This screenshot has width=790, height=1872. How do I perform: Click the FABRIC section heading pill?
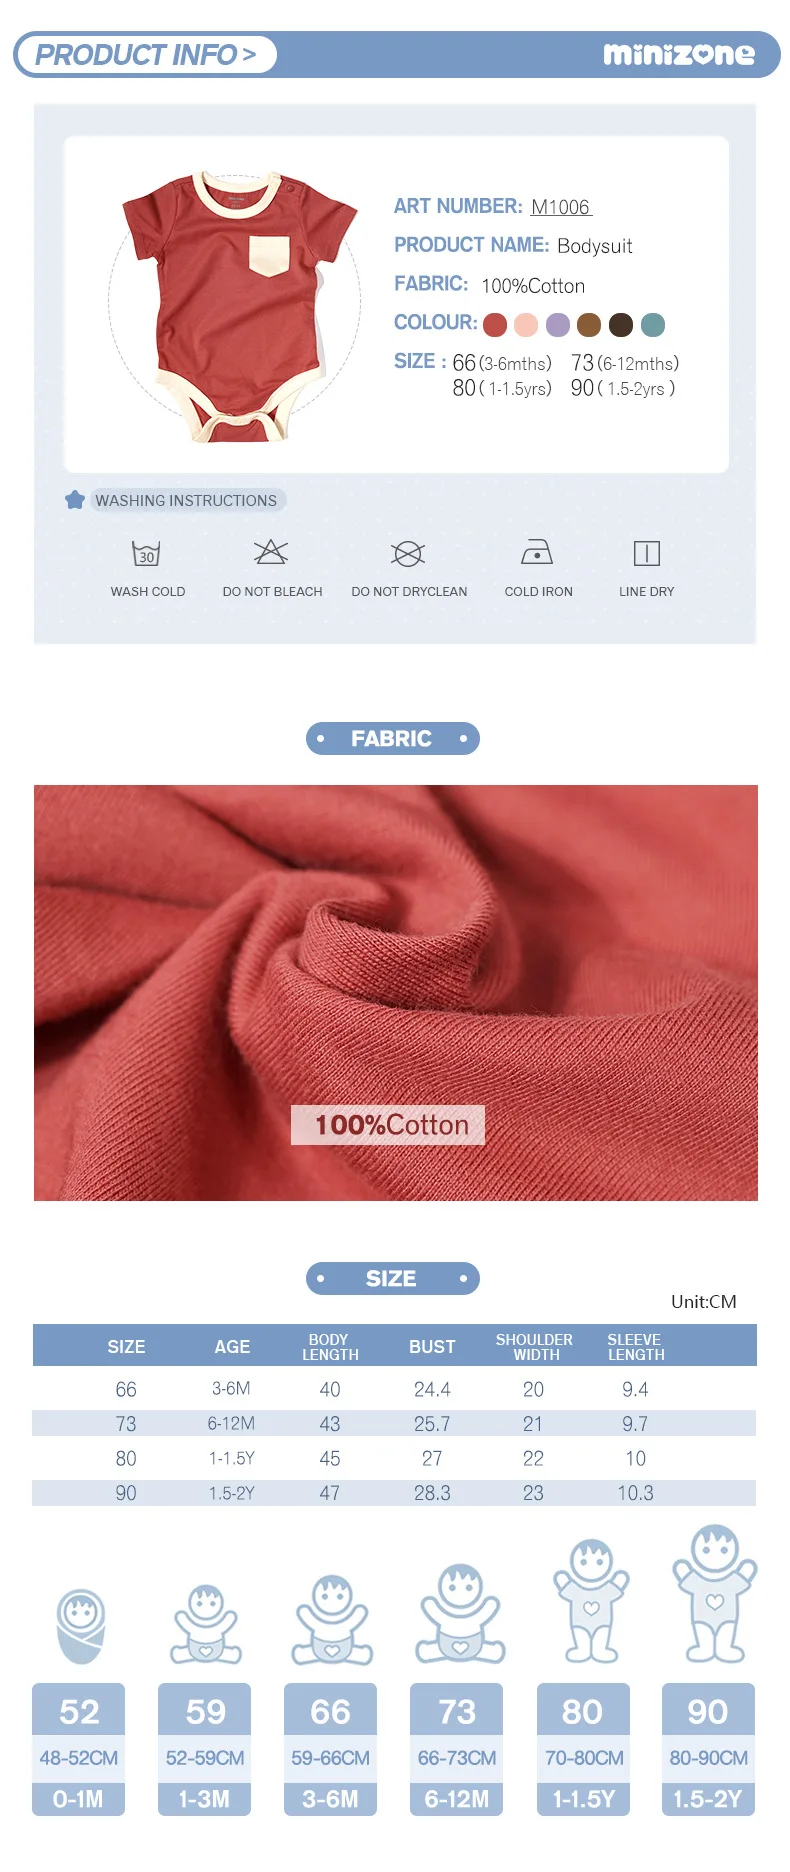[x=392, y=739]
